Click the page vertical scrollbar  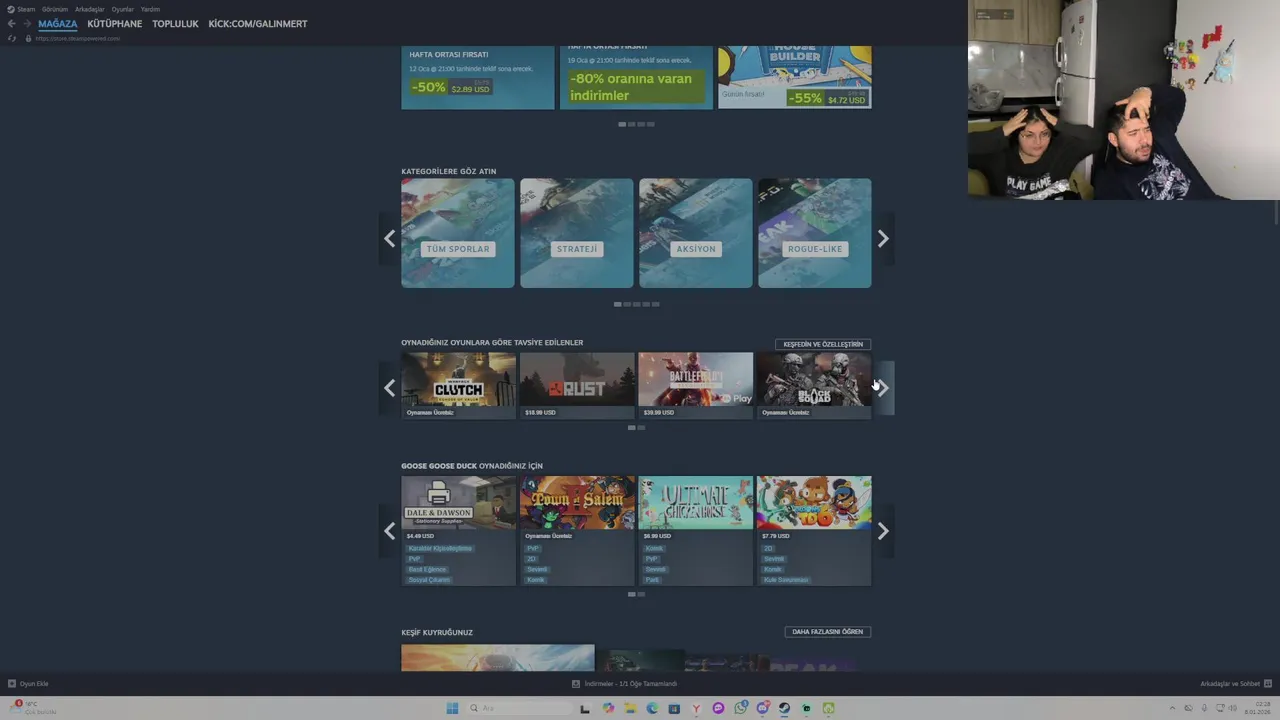pyautogui.click(x=1276, y=213)
